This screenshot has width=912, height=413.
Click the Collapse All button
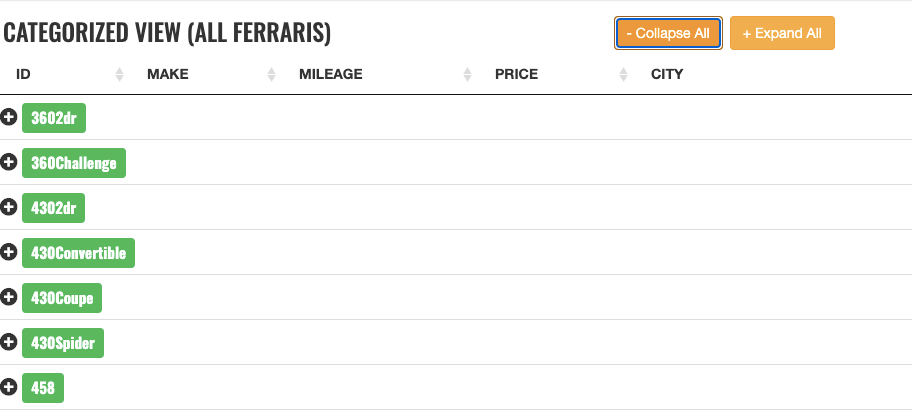668,33
